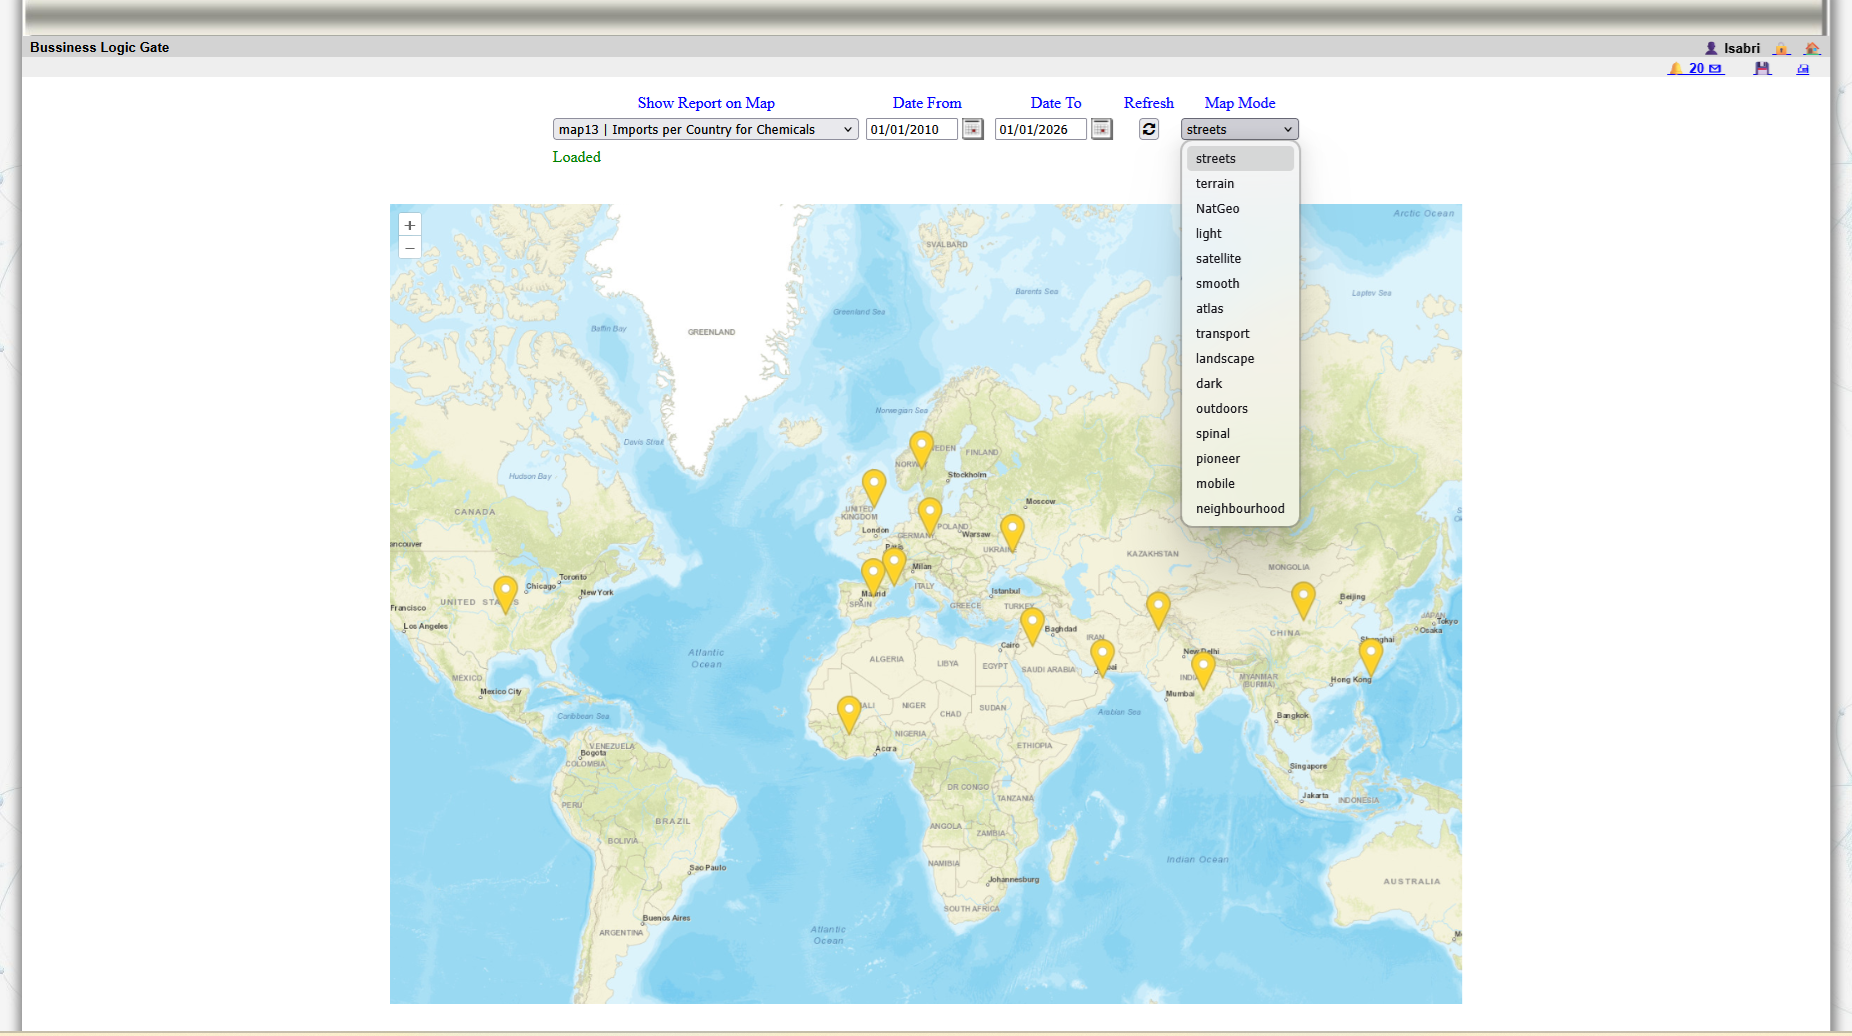Viewport: 1852px width, 1036px height.
Task: Pick the dark map mode
Action: (1209, 384)
